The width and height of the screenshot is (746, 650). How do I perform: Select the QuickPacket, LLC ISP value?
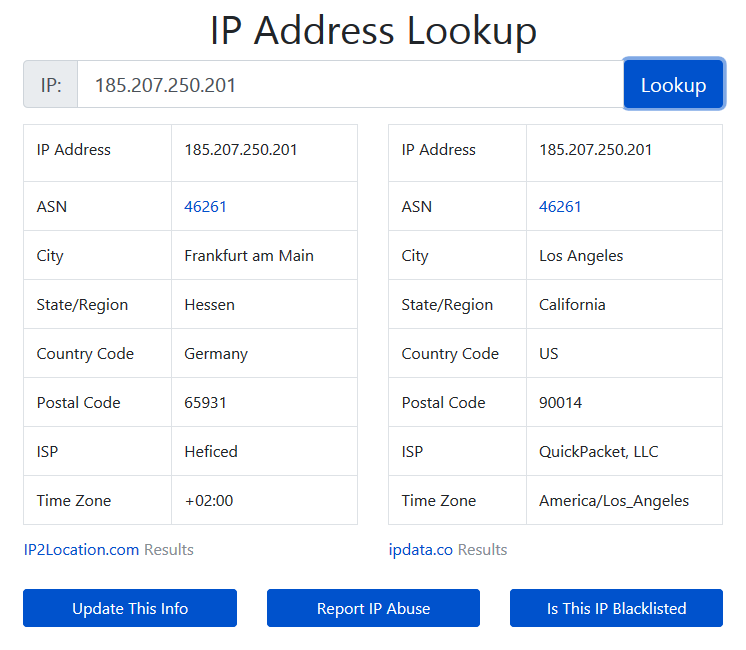pos(598,452)
